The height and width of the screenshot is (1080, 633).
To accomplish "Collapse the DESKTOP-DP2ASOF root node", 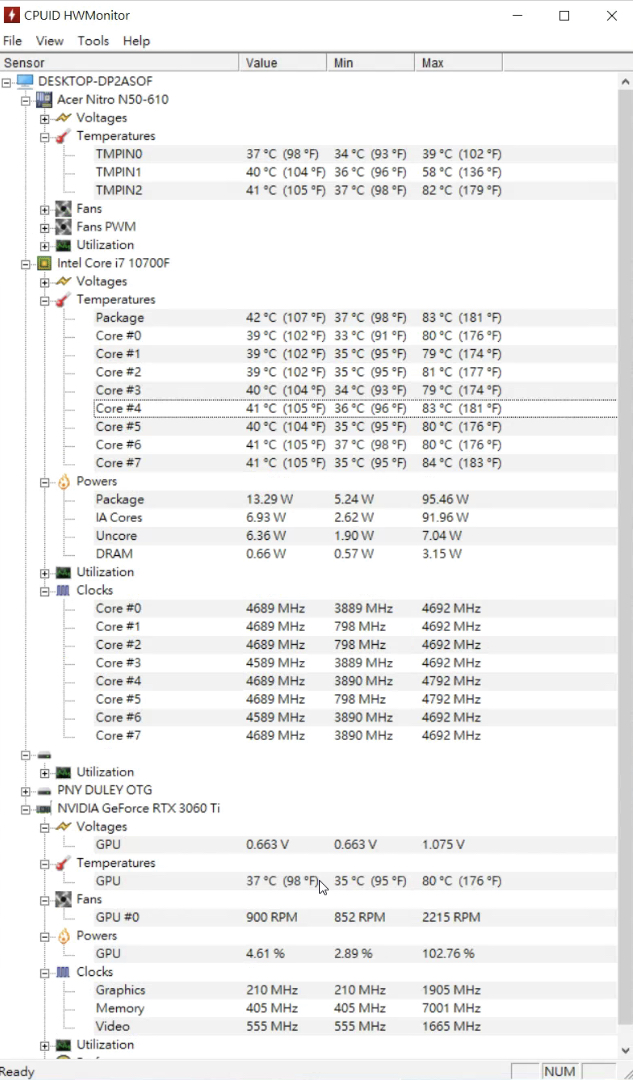I will pos(7,82).
